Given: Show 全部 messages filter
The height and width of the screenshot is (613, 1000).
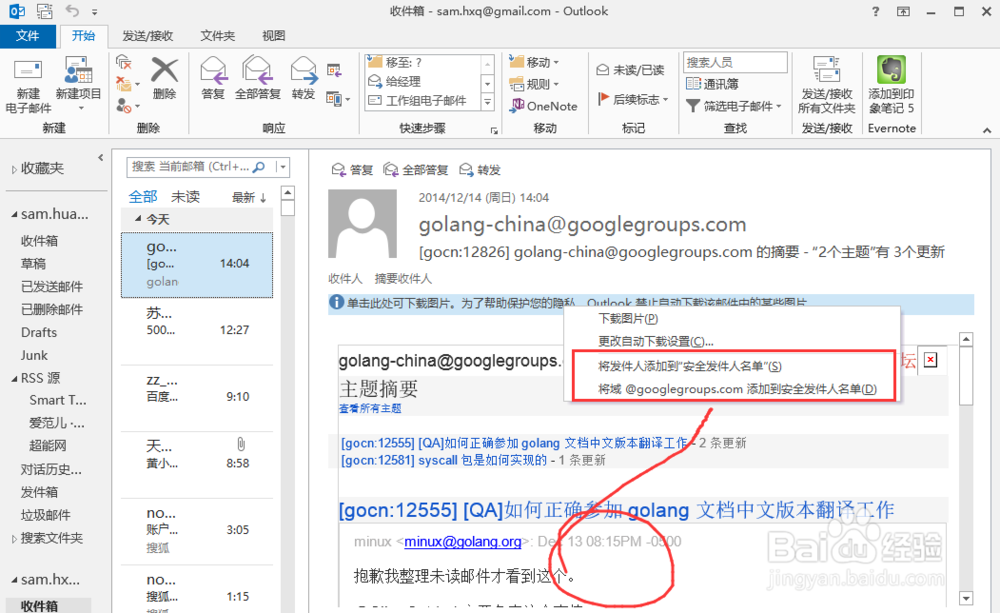Looking at the screenshot, I should point(143,197).
